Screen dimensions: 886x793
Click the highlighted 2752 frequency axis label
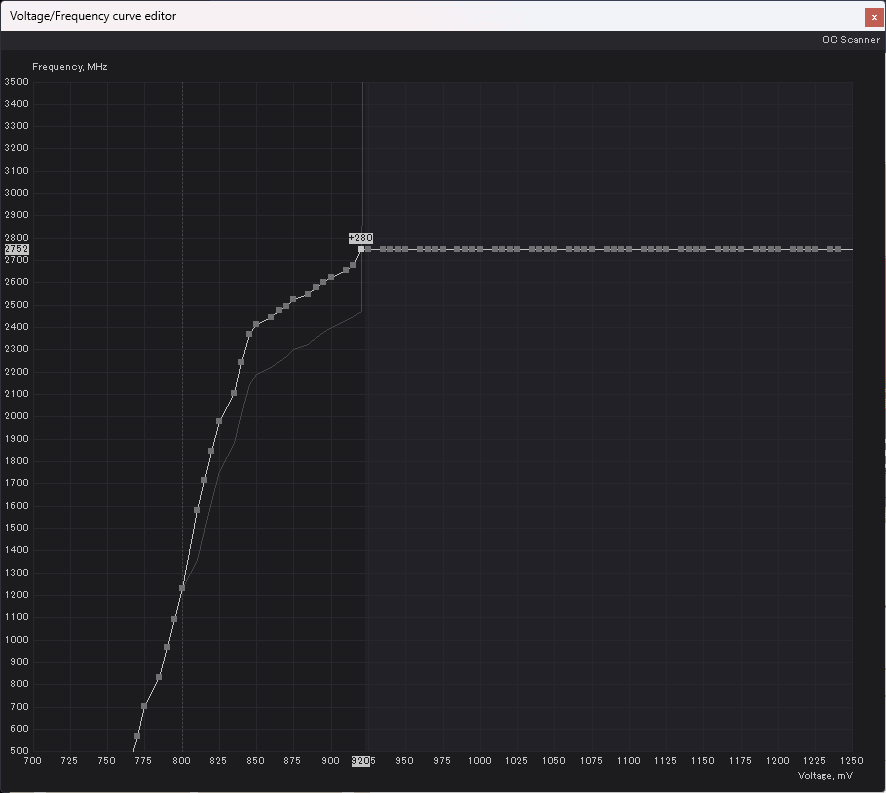[x=17, y=249]
